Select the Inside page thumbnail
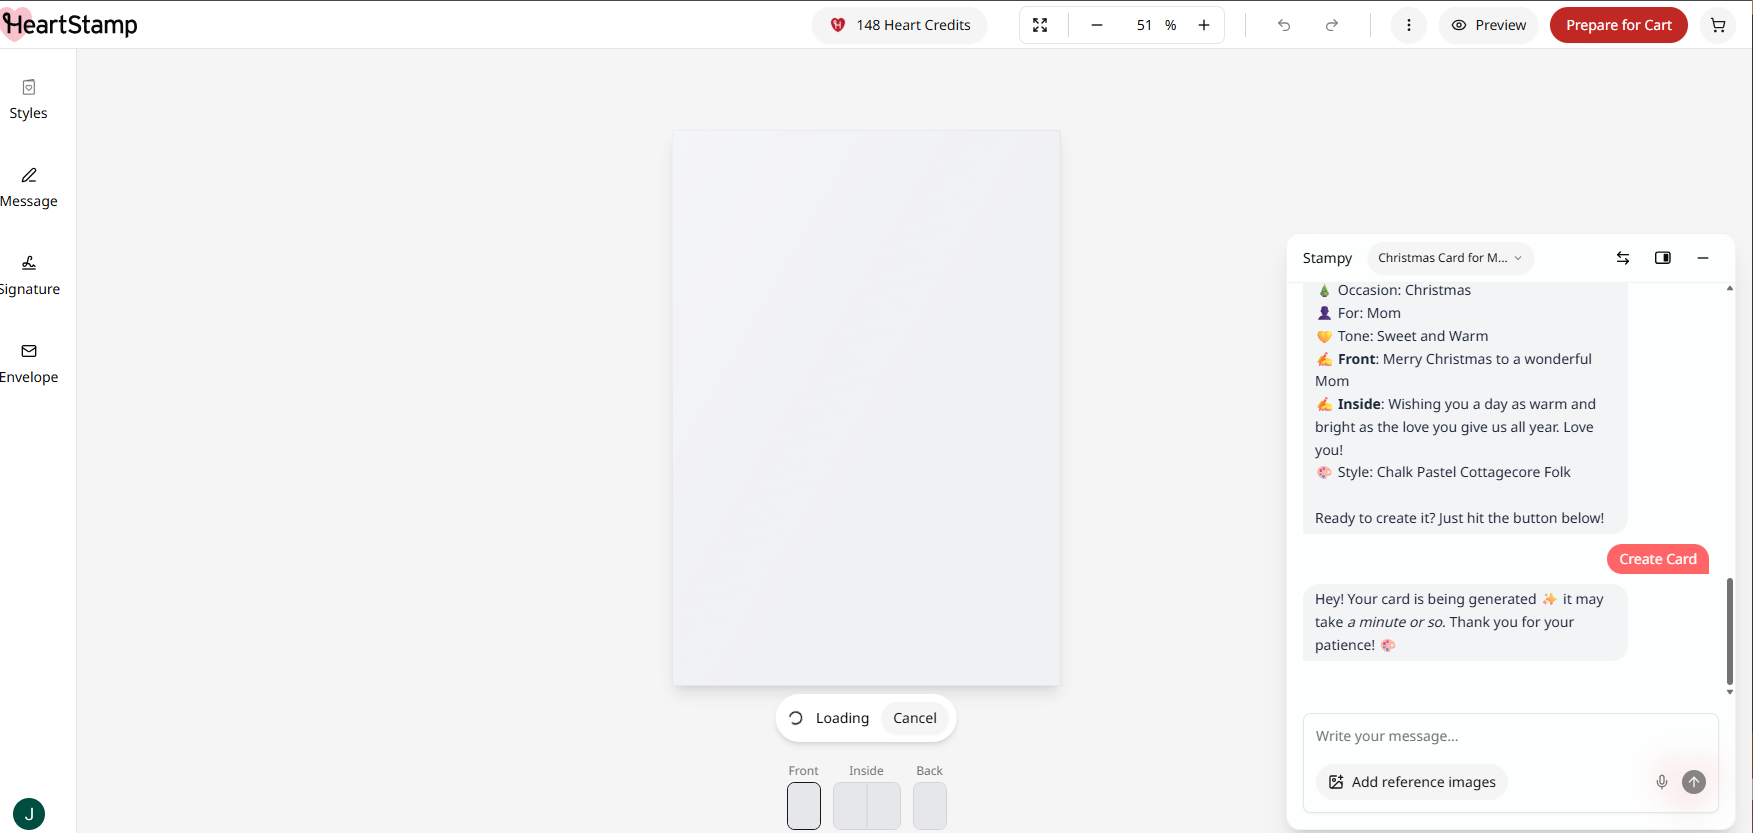Screen dimensions: 1753x833 point(867,806)
